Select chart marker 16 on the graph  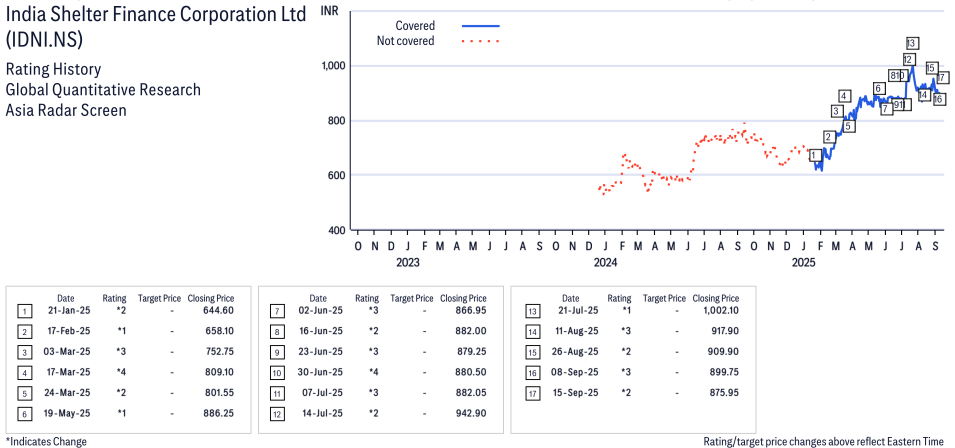(939, 99)
